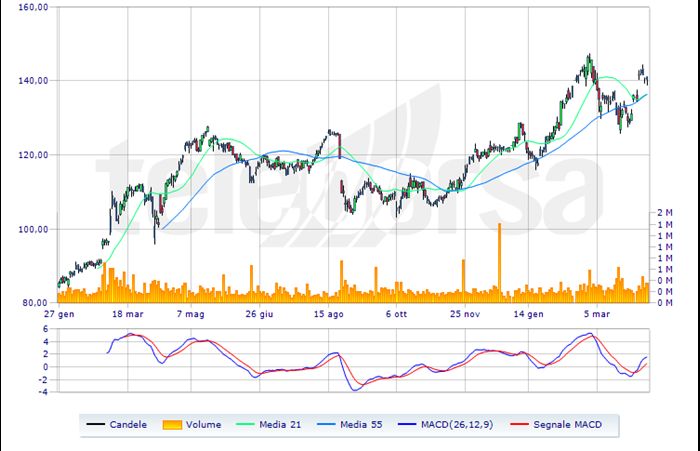Select the 15 ago date axis label
700x451 pixels.
329,313
